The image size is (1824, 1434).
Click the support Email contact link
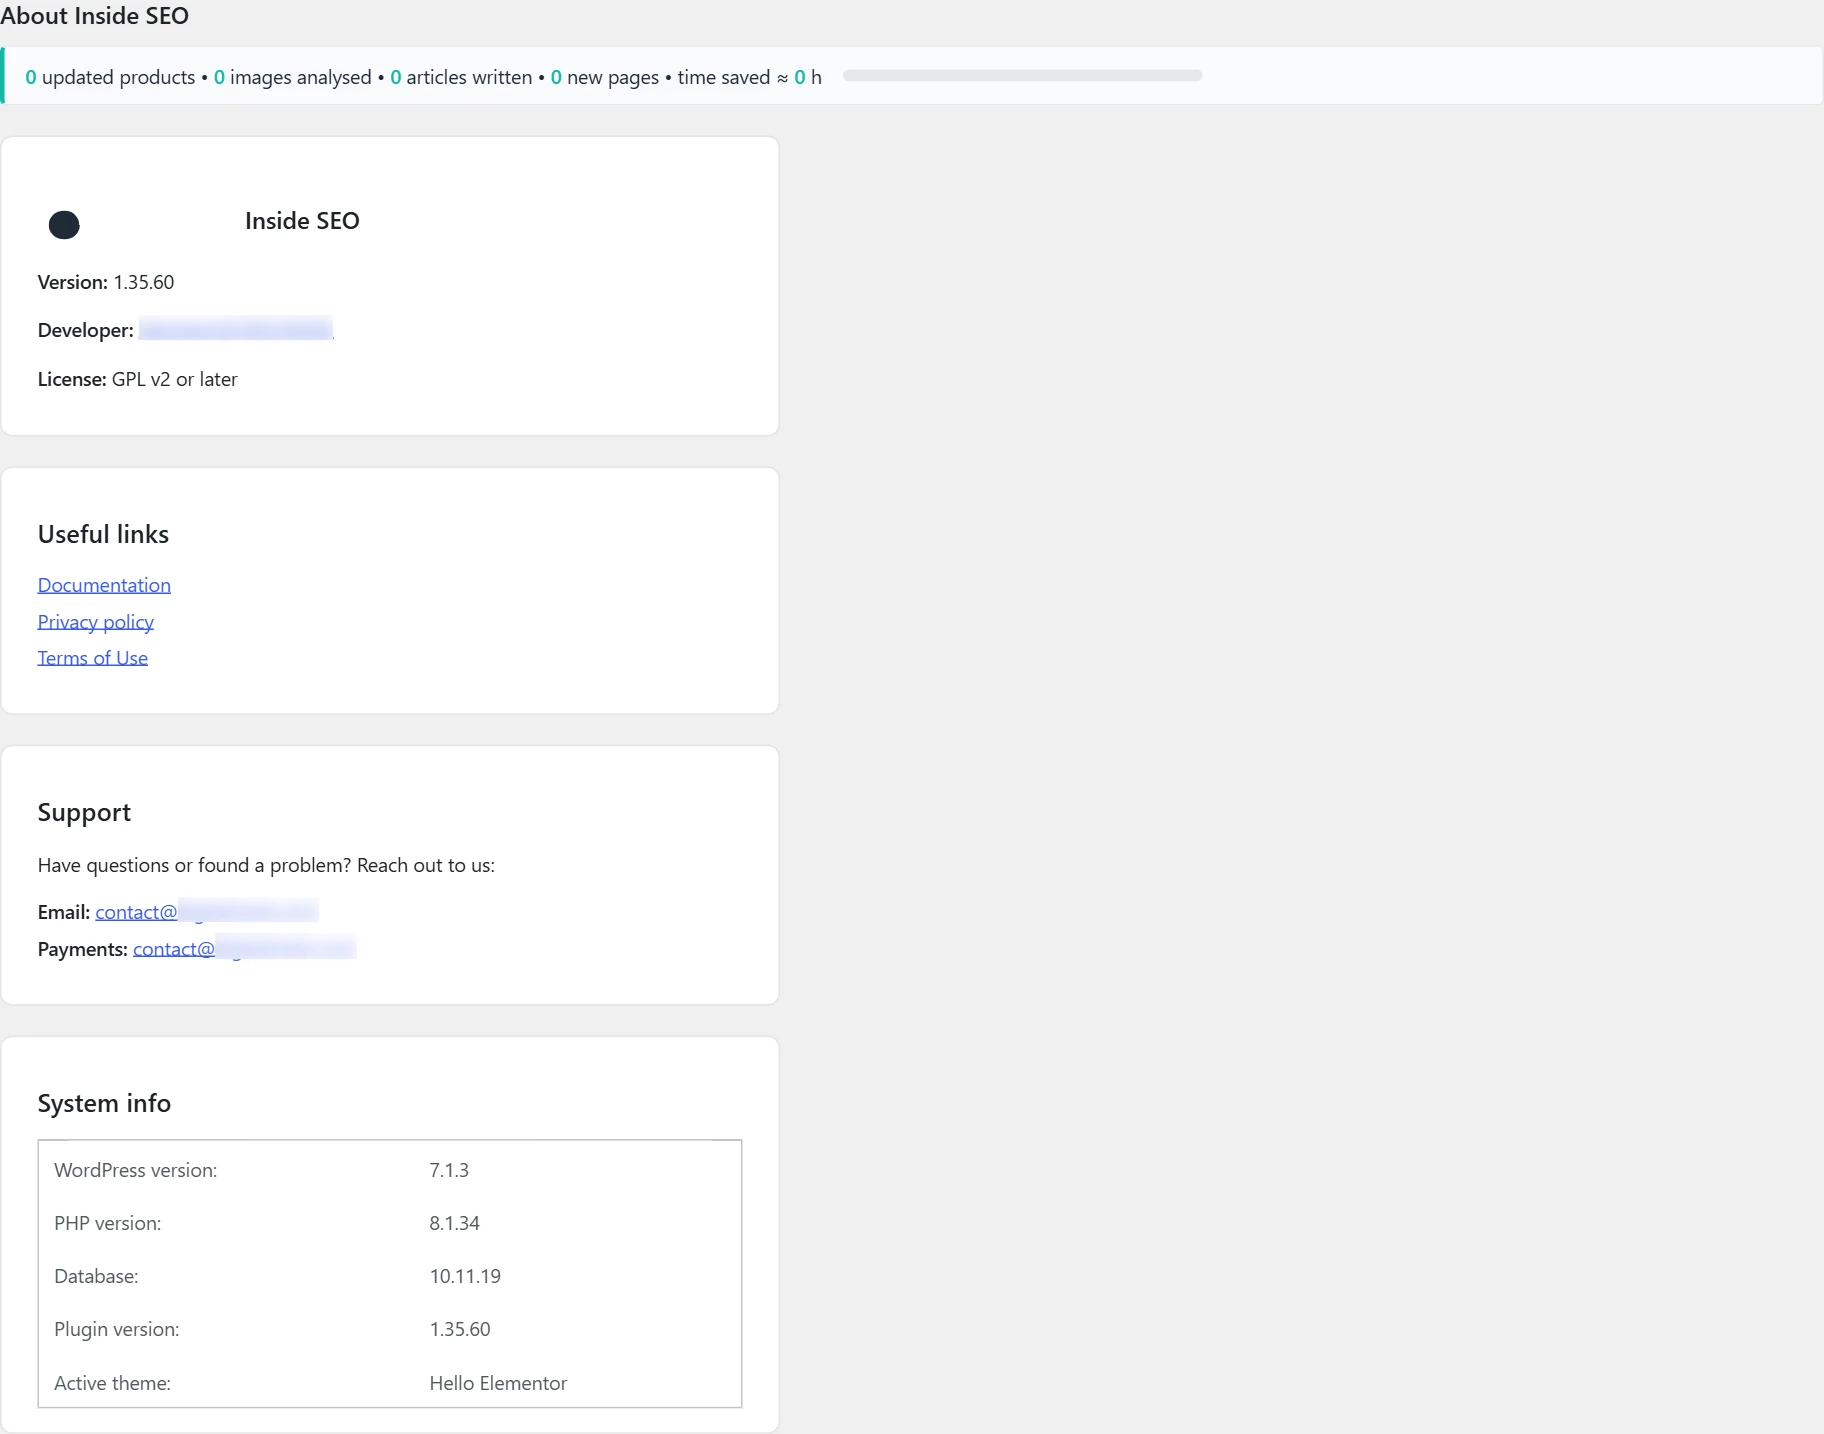(206, 912)
